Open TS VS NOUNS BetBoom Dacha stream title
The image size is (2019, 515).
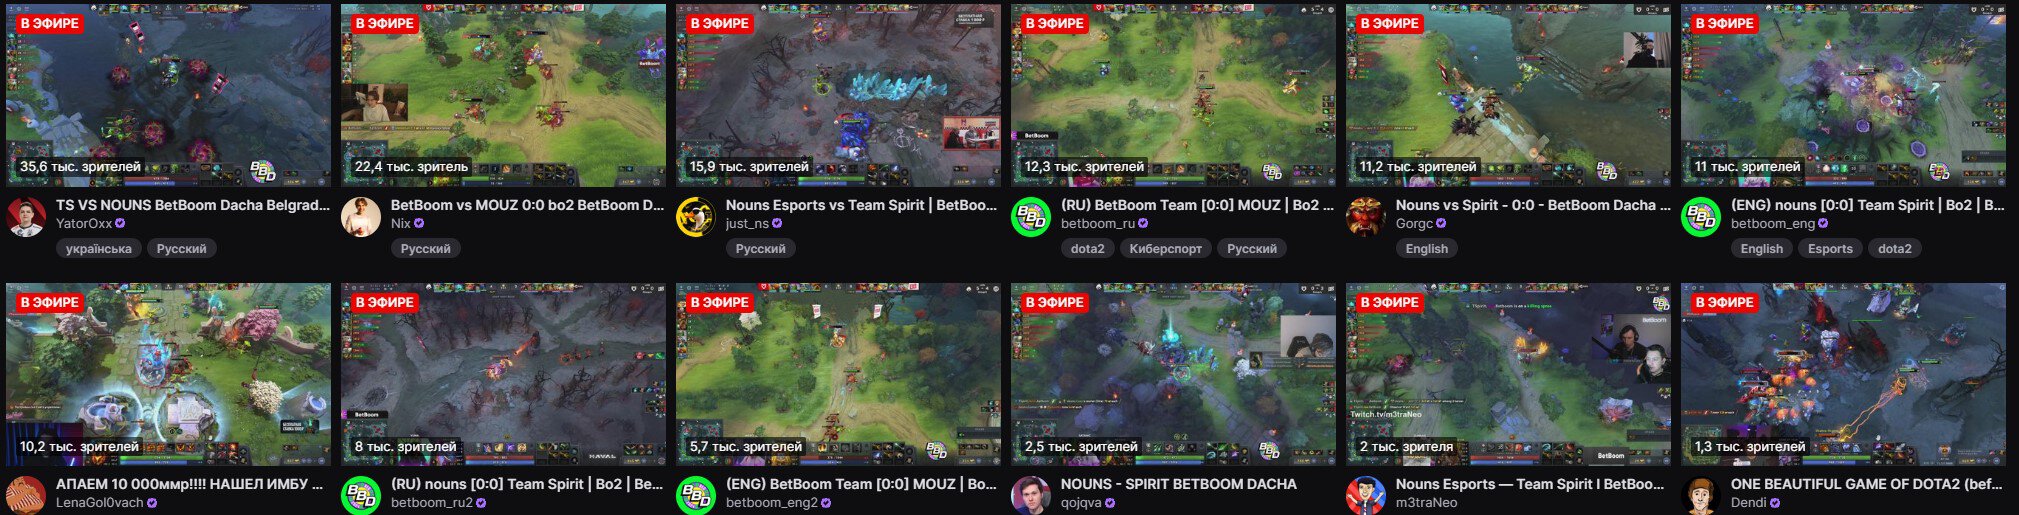click(193, 205)
